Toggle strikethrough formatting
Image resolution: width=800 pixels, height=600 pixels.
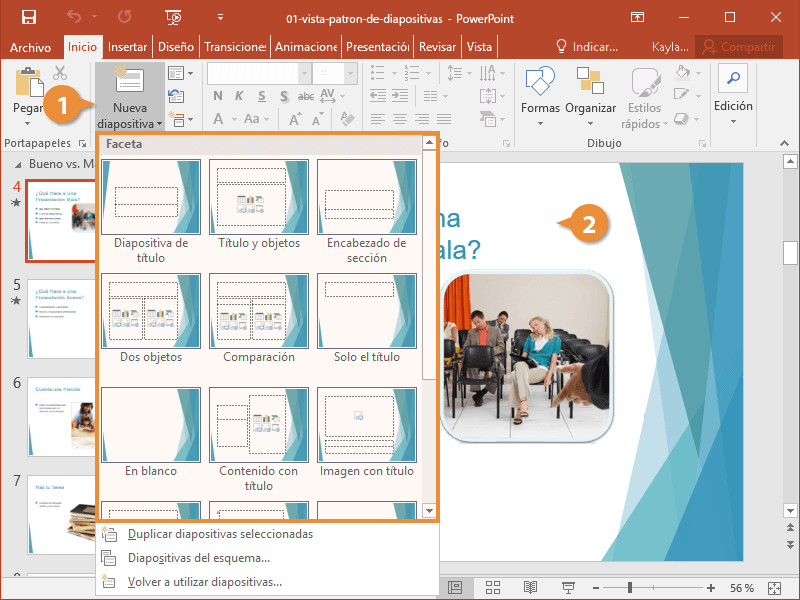[306, 95]
